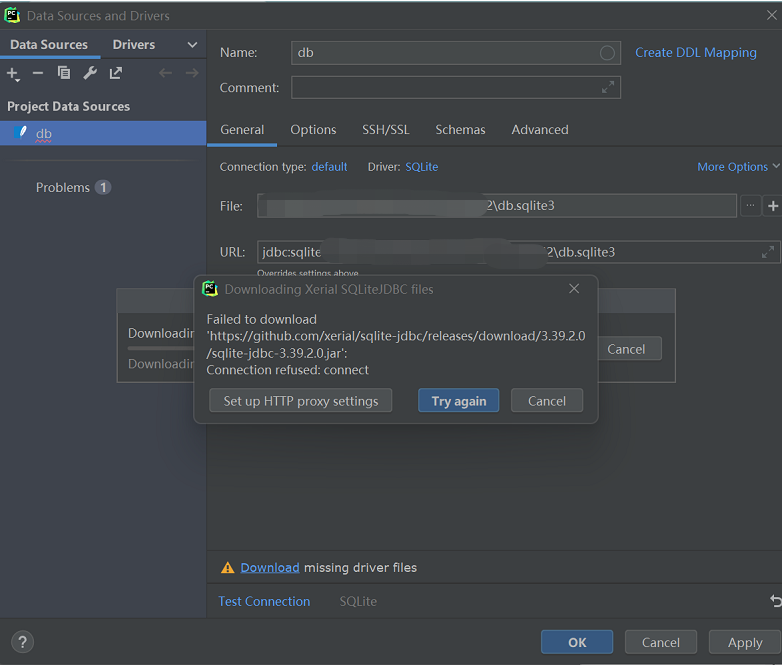
Task: Go back with left arrow icon
Action: [x=165, y=73]
